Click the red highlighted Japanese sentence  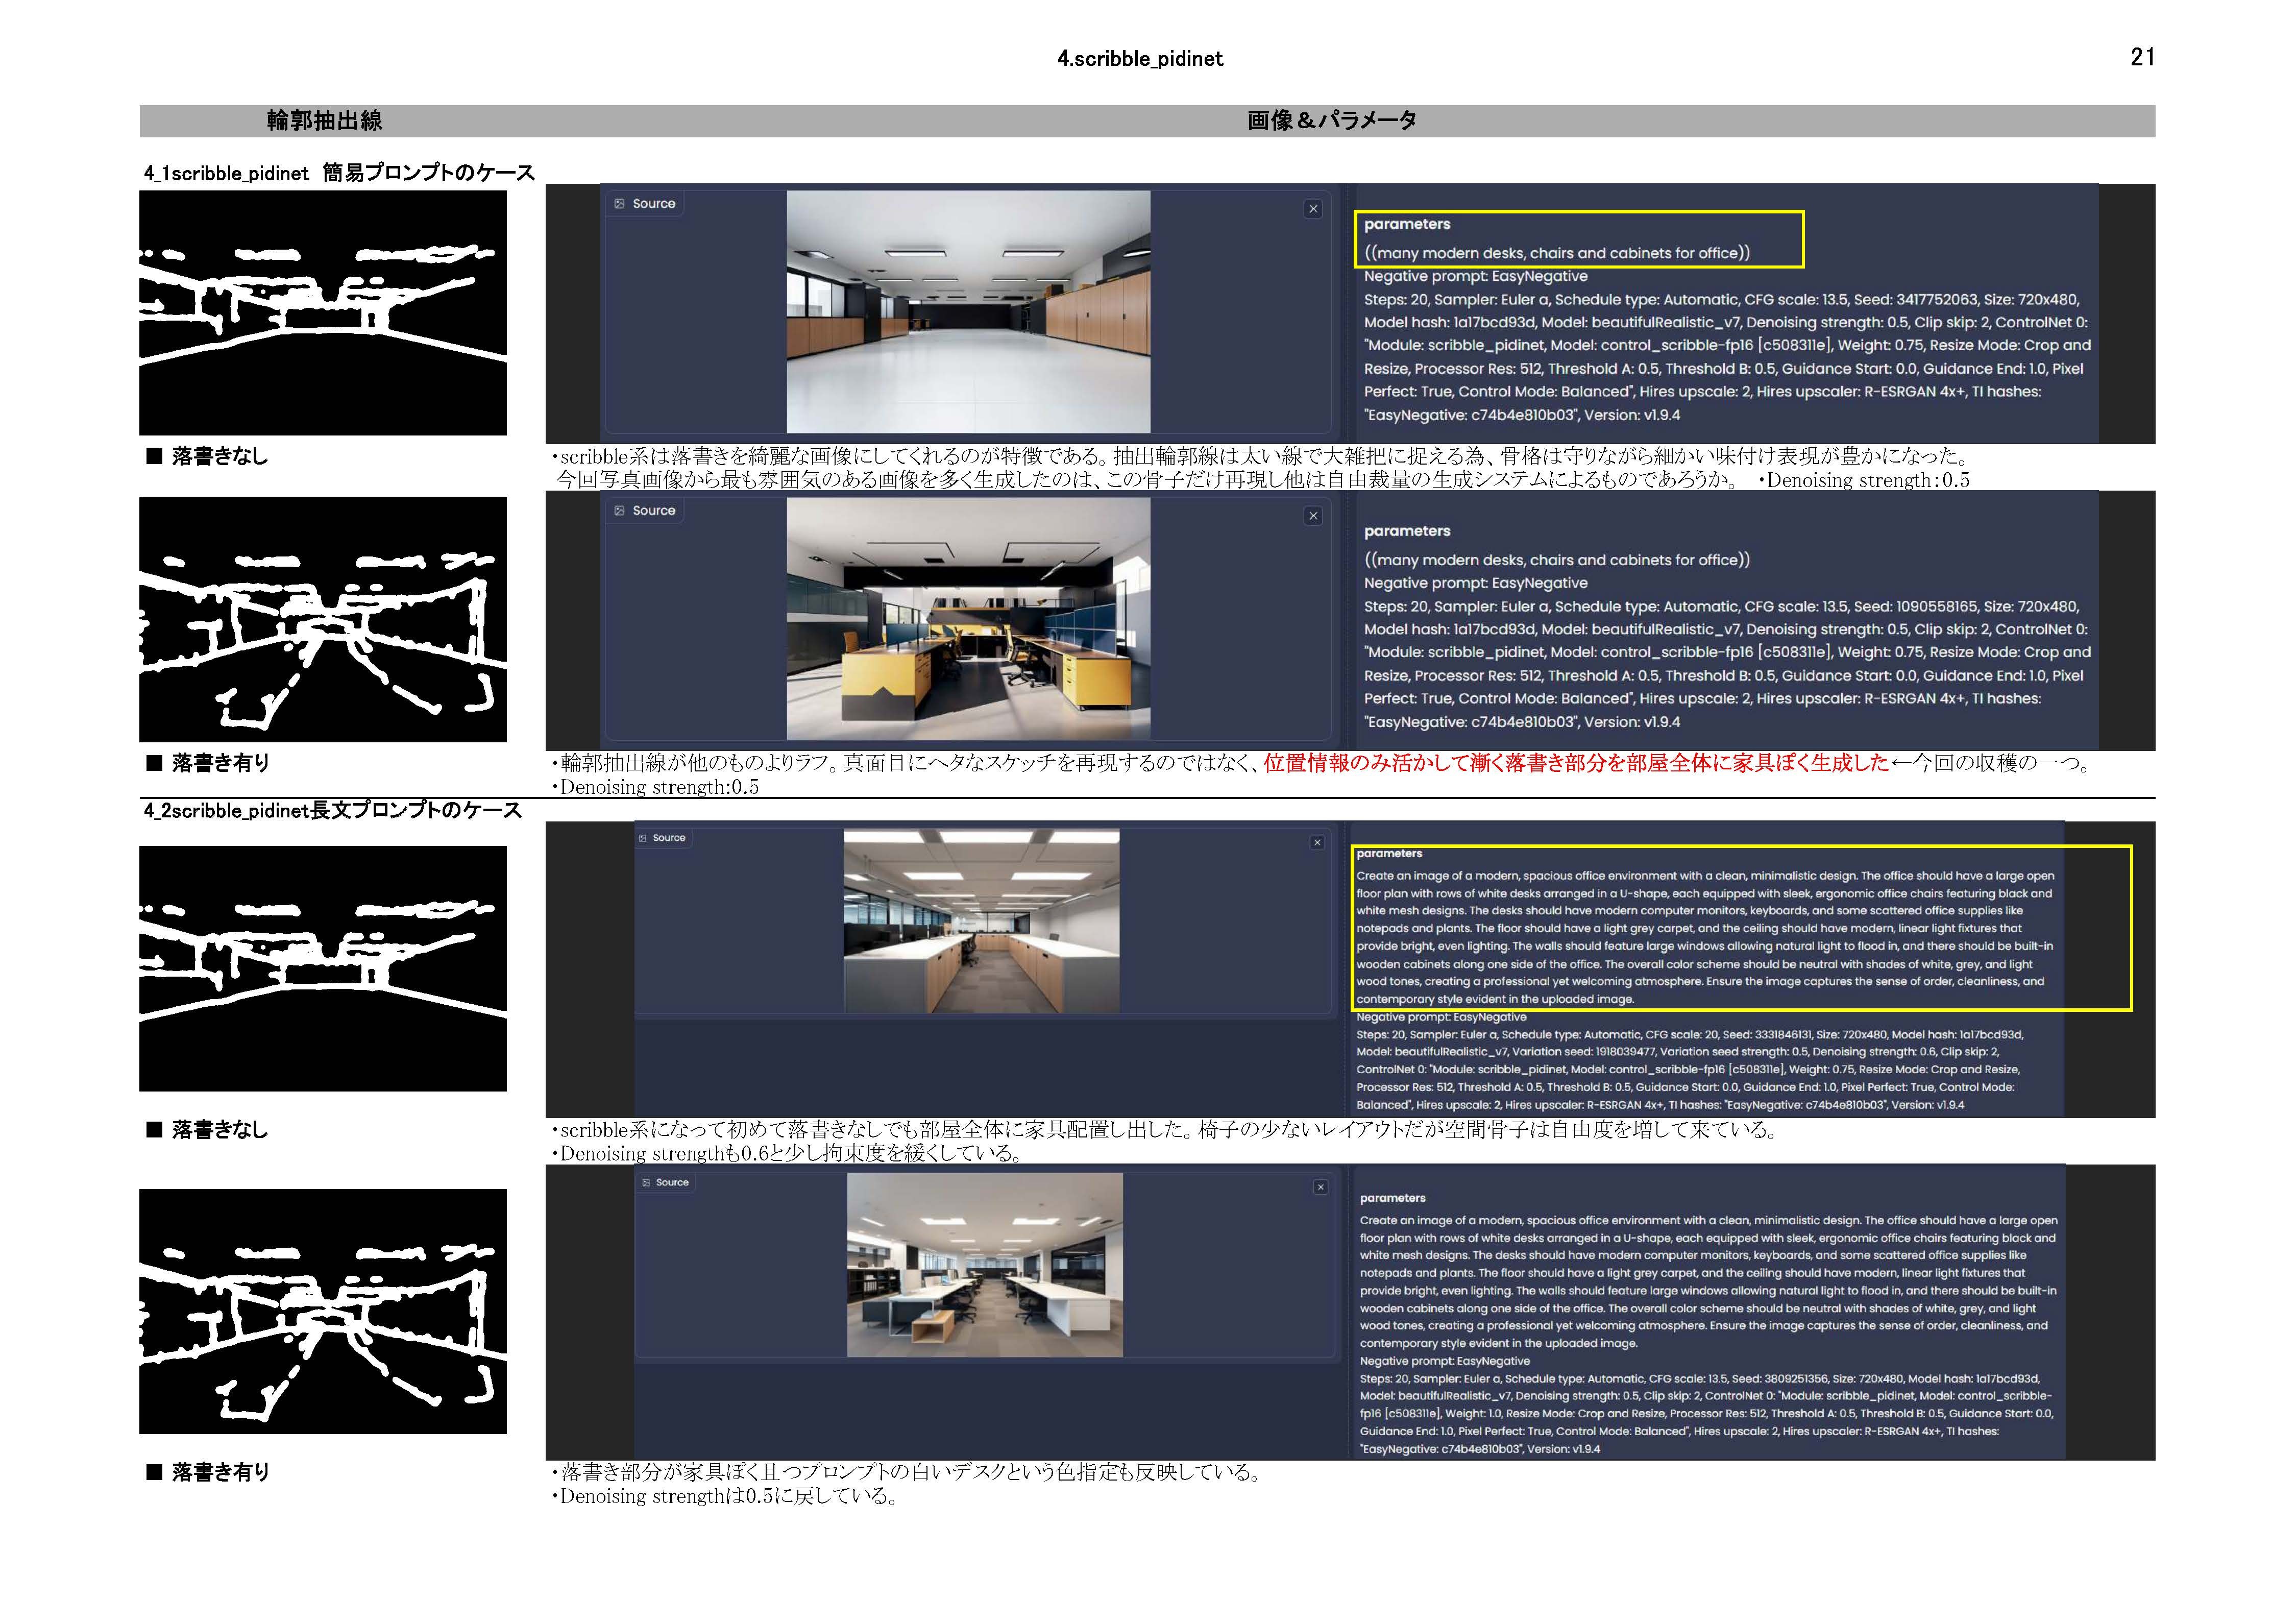1575,763
